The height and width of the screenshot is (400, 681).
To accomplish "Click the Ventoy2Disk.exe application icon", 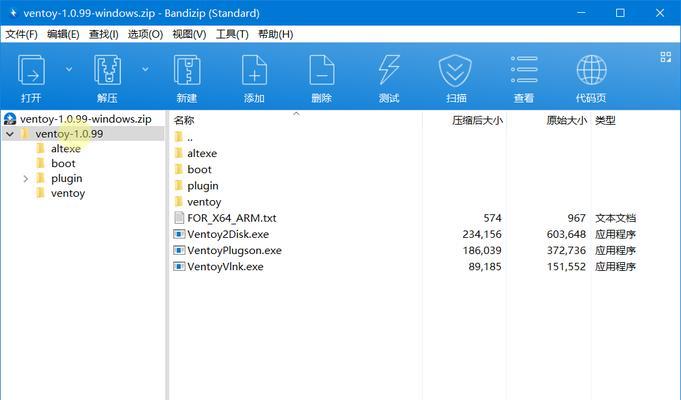I will [x=179, y=234].
